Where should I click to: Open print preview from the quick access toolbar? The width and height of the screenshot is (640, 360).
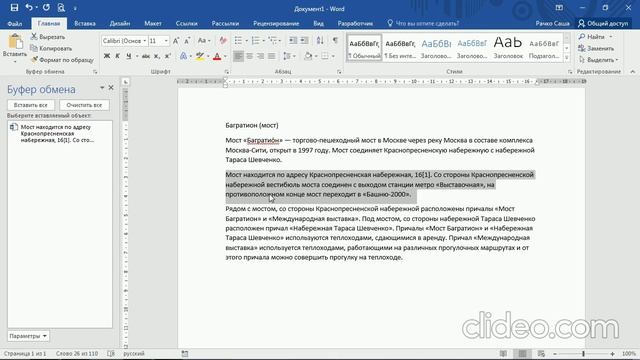pyautogui.click(x=61, y=8)
